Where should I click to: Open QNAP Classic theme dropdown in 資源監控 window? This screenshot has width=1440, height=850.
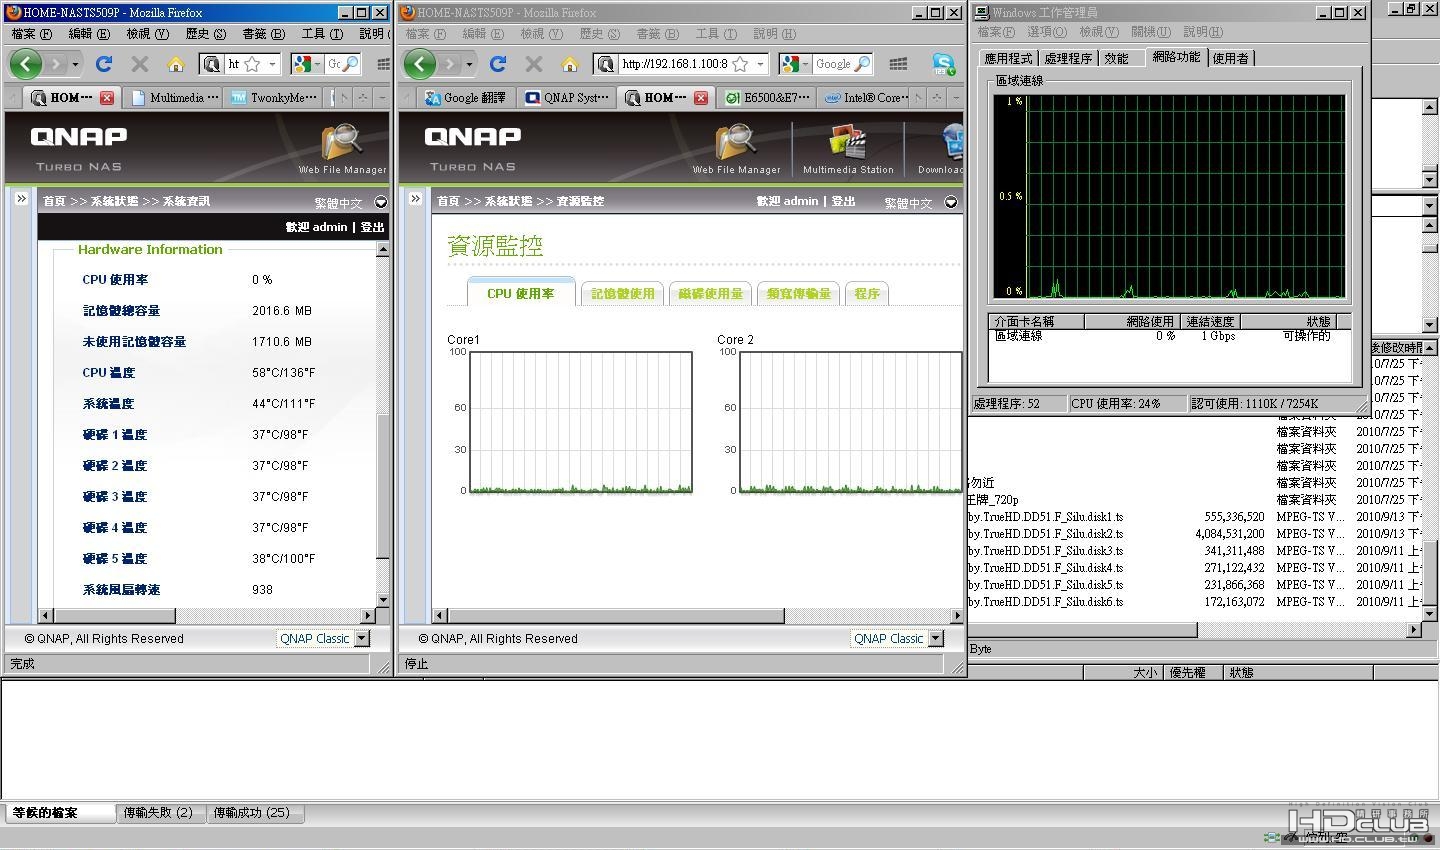[x=936, y=638]
